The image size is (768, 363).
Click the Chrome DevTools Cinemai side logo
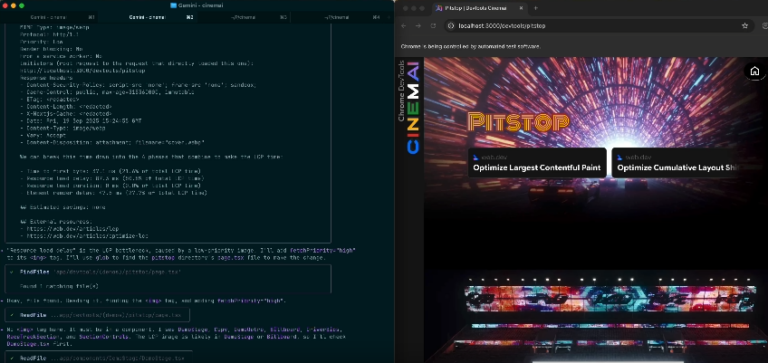[409, 107]
